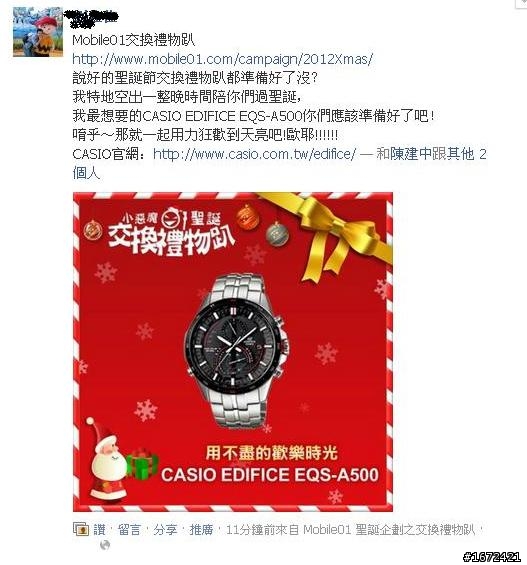Click the photo icon beside 讚
Image resolution: width=527 pixels, height=565 pixels.
click(81, 529)
